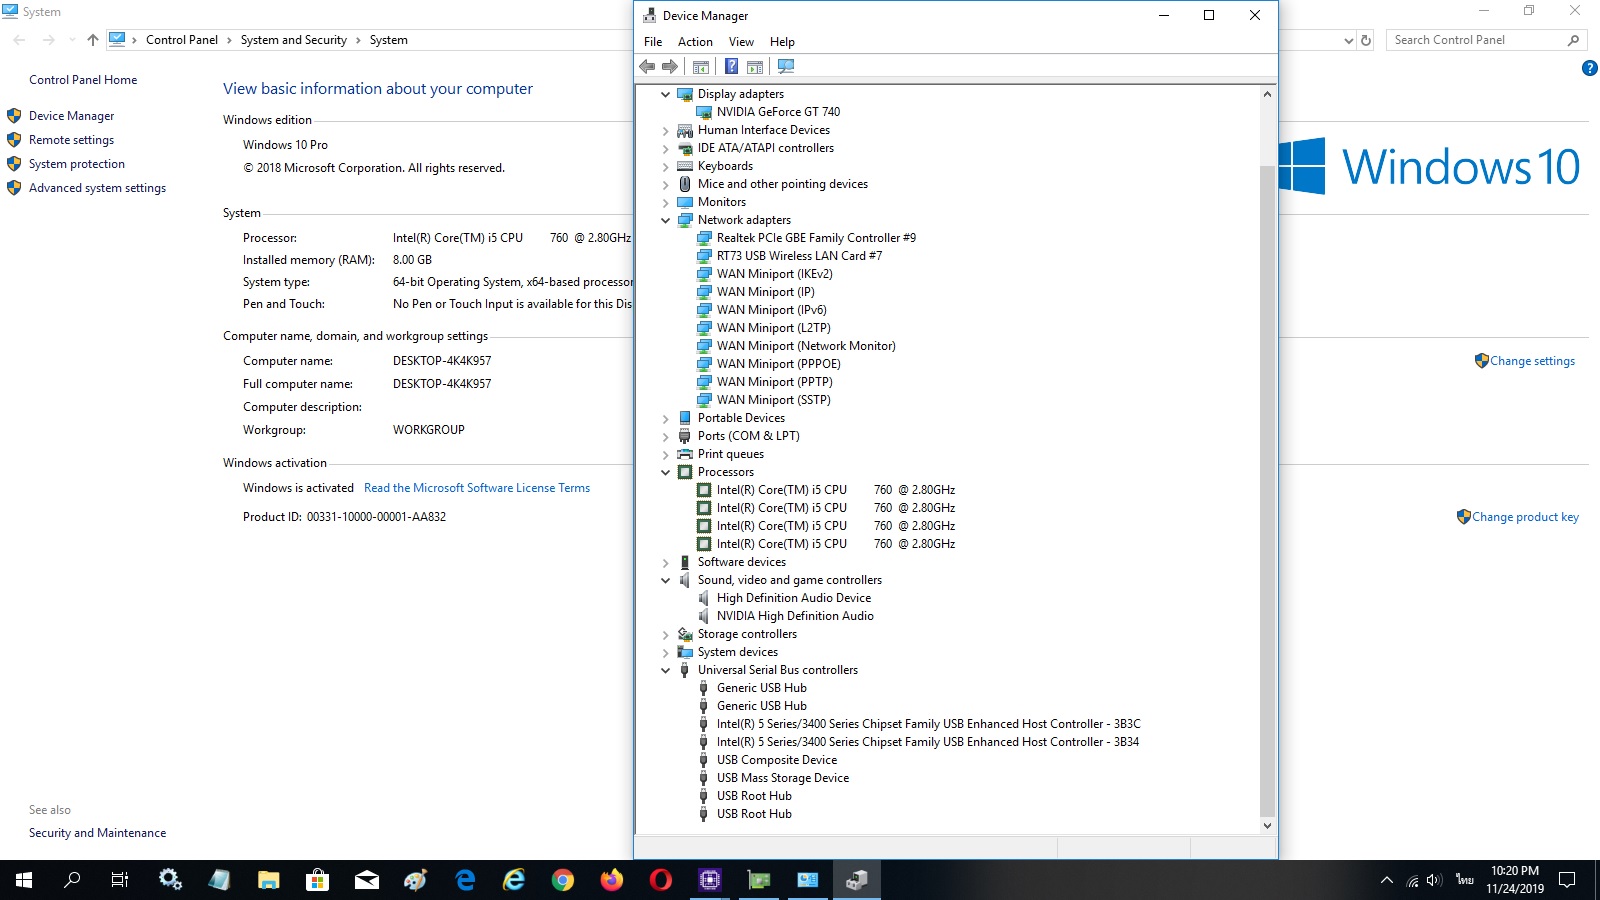
Task: Expand Mice and other pointing devices
Action: point(666,184)
